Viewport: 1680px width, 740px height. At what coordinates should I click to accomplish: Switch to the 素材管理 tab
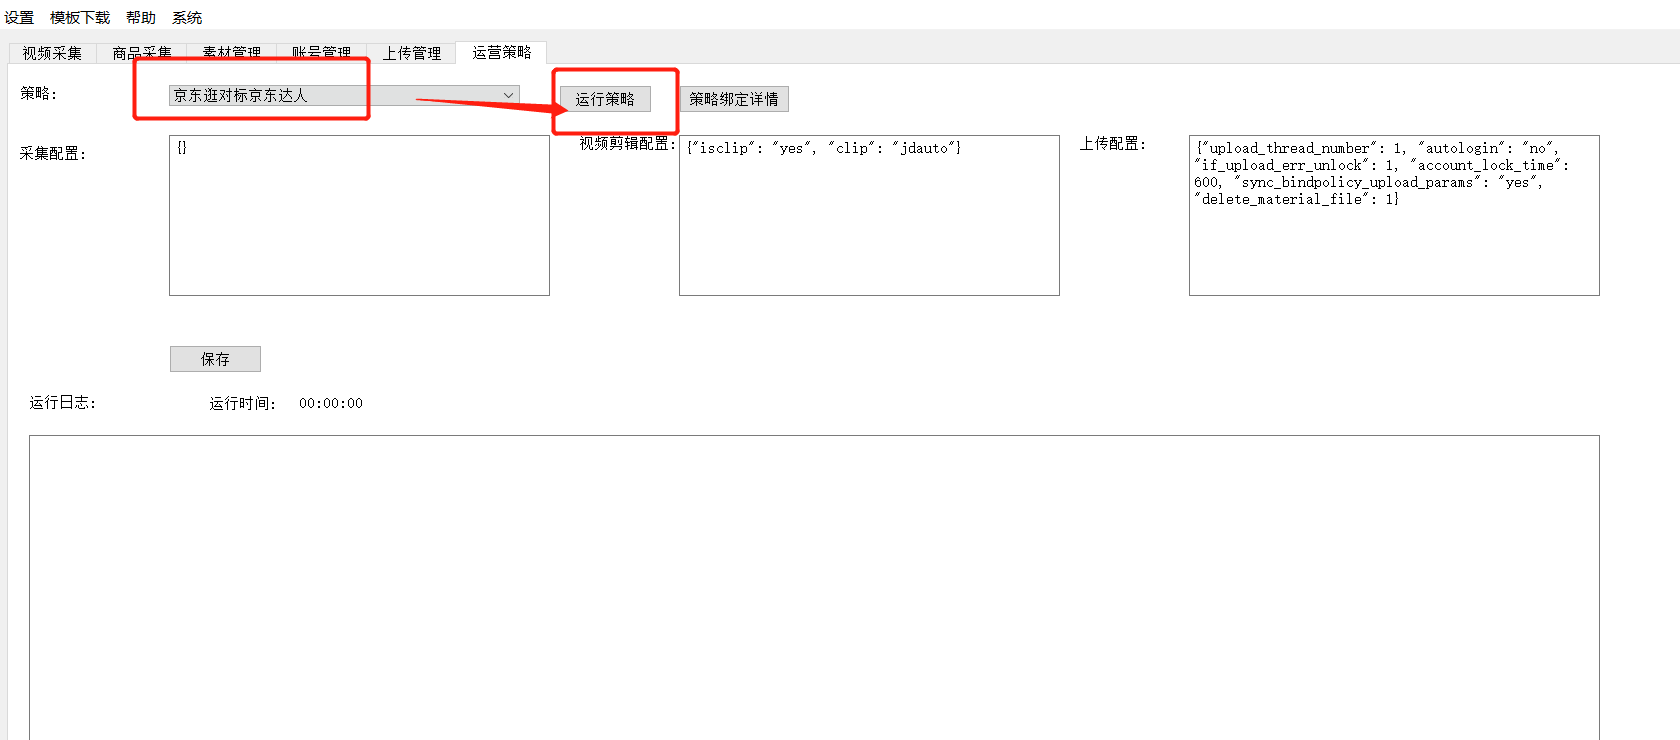pyautogui.click(x=232, y=53)
